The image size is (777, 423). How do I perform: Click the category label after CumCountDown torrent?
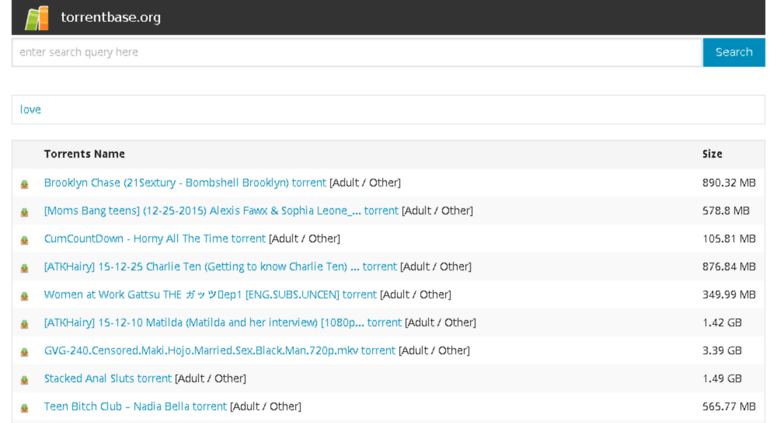(304, 239)
